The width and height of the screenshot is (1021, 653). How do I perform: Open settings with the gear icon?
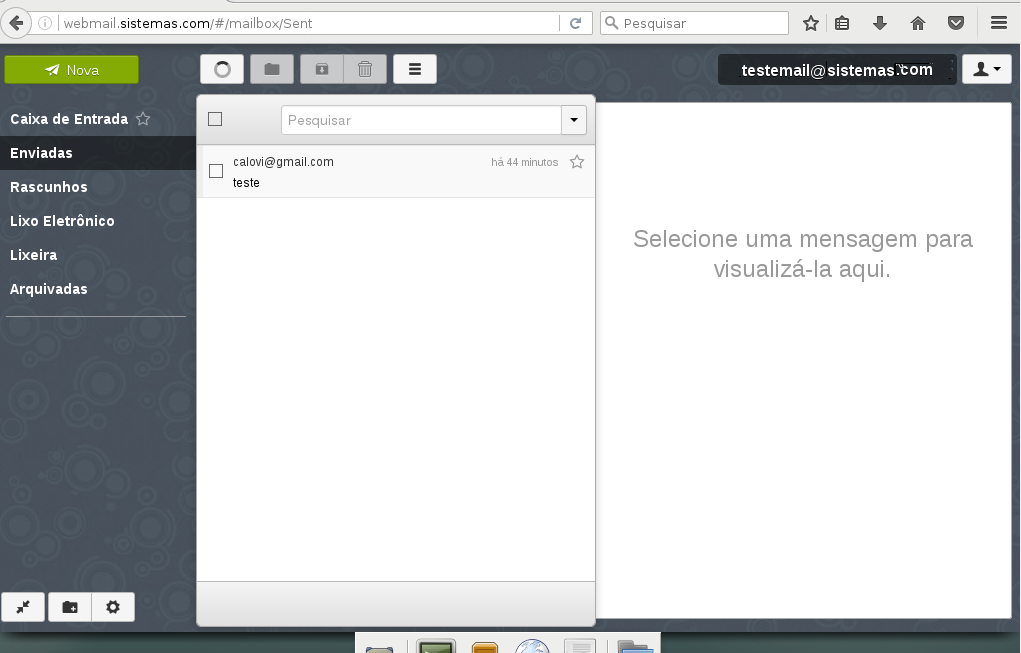point(113,607)
